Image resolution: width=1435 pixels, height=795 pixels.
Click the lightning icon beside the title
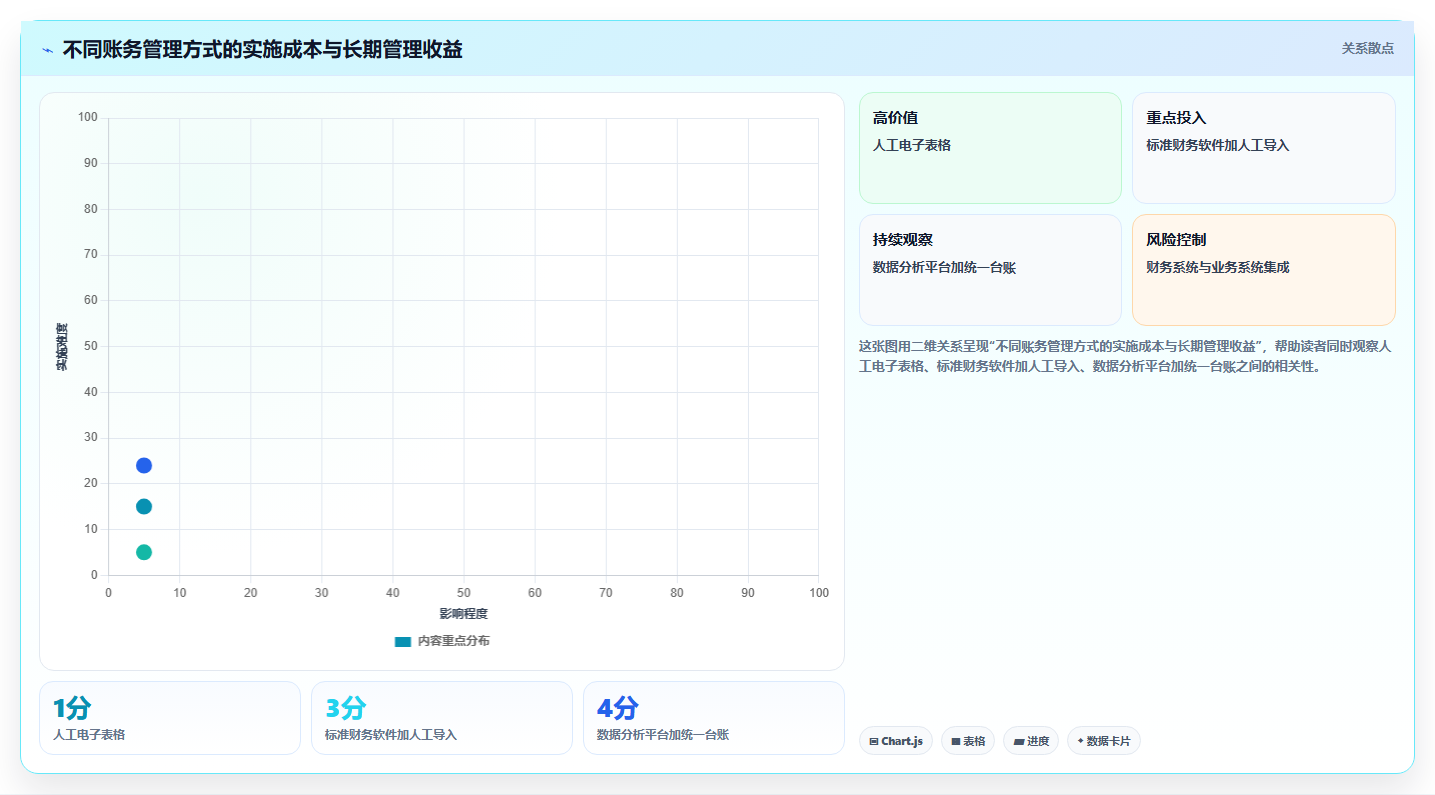tap(47, 50)
